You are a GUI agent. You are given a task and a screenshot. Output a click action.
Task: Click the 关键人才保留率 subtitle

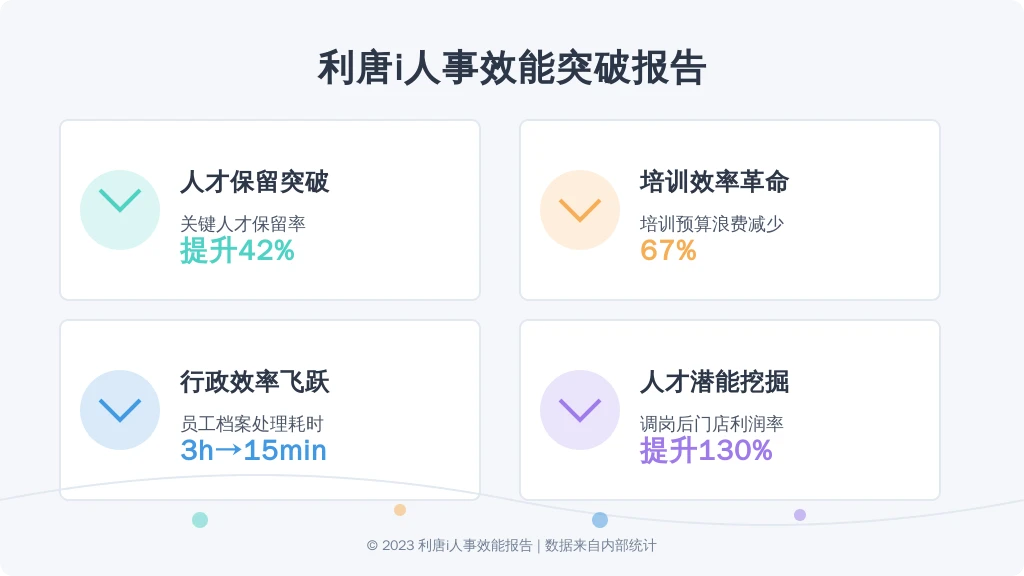[x=243, y=224]
